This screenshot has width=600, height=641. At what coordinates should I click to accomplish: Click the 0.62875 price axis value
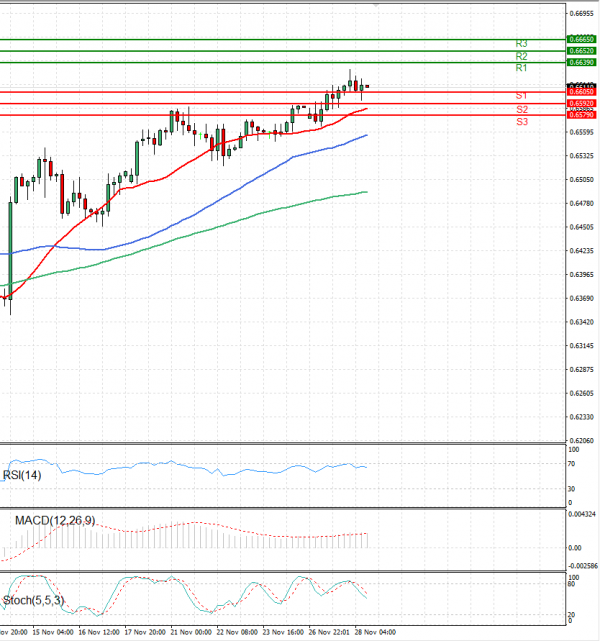581,370
